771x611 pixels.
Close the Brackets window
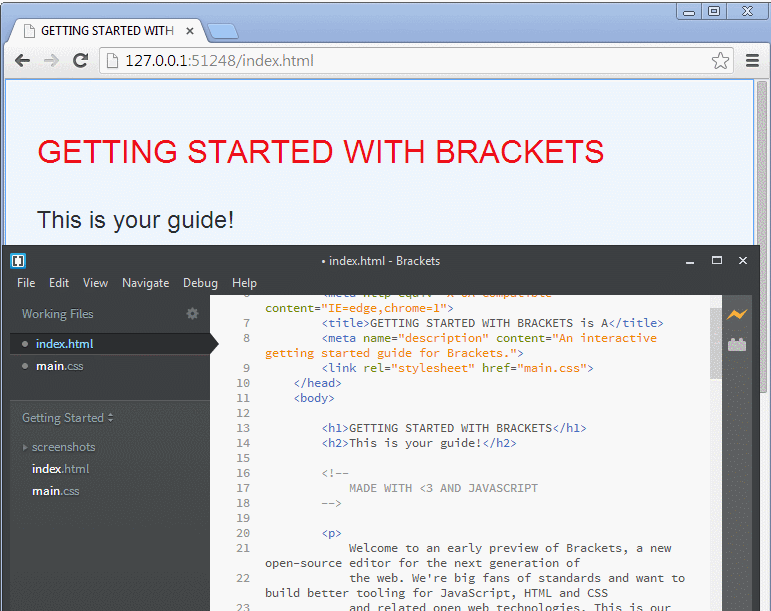tap(743, 261)
